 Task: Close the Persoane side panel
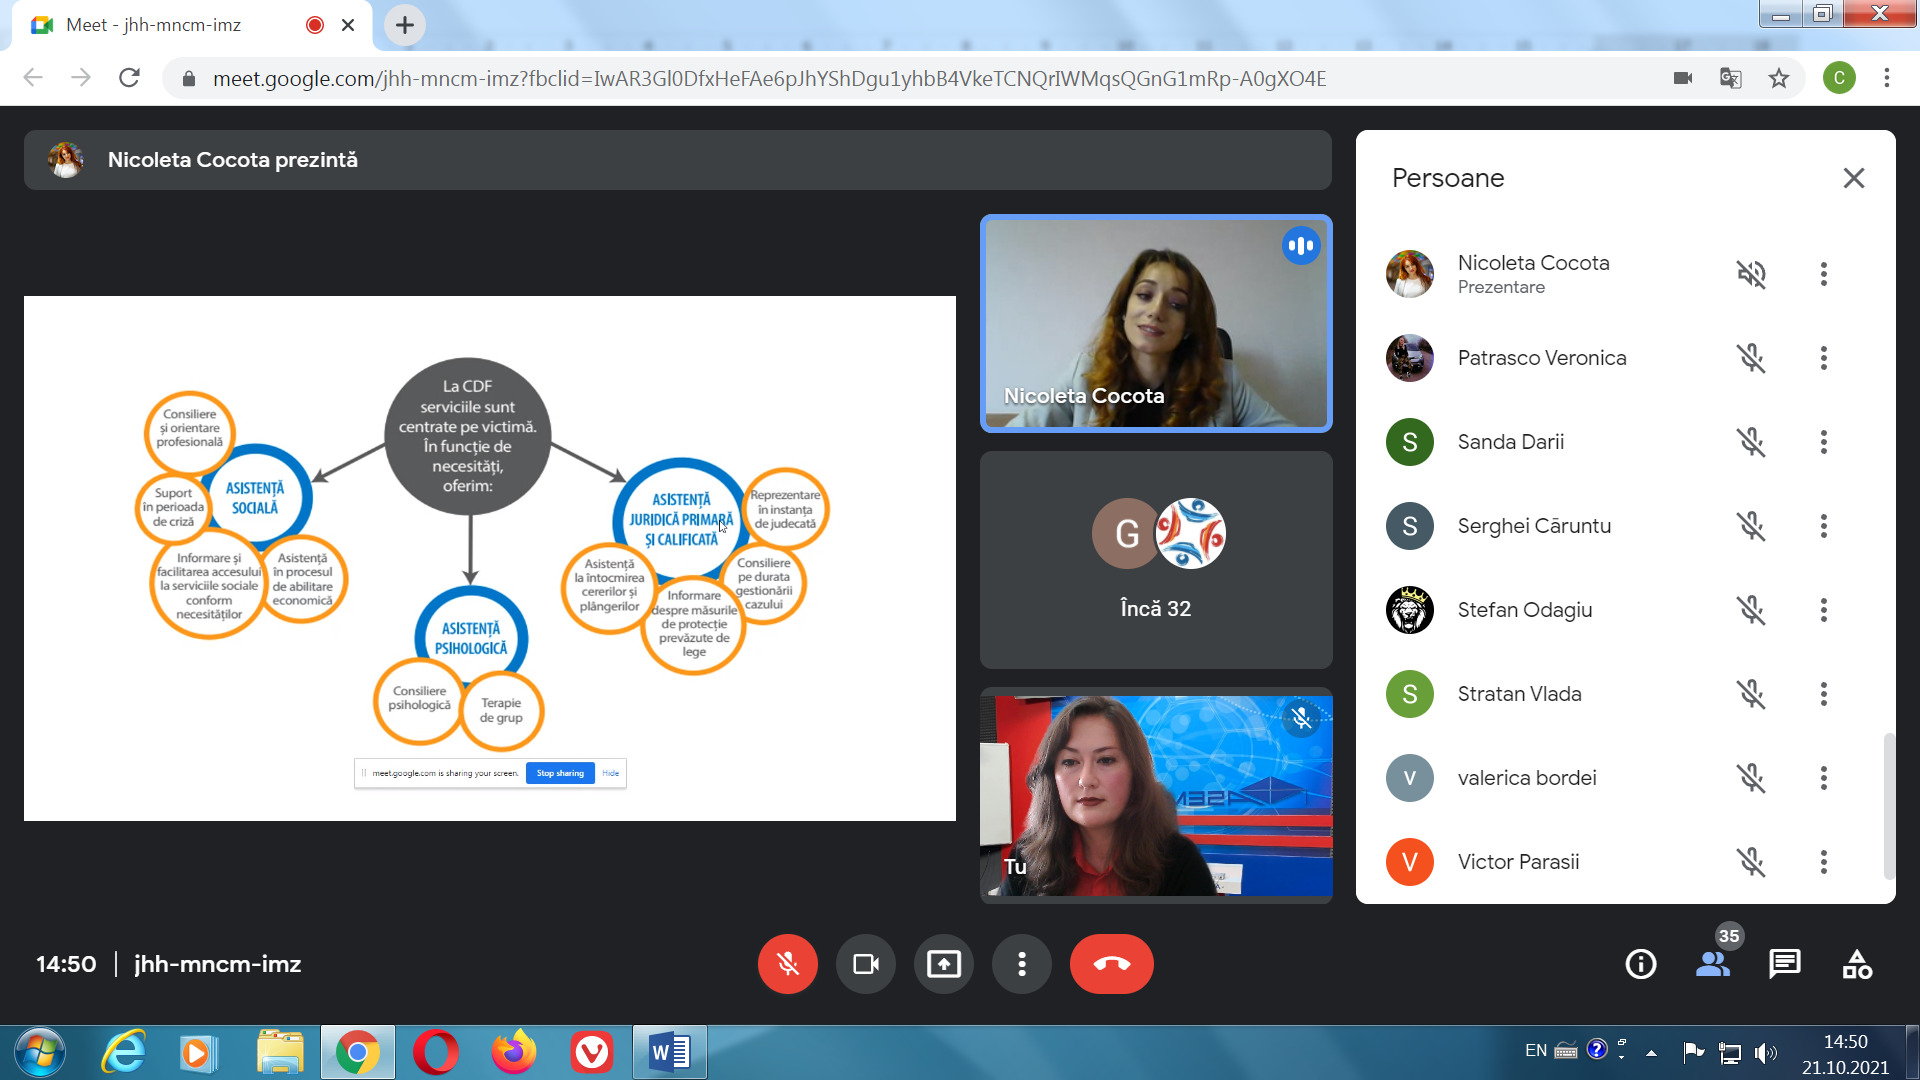[1853, 178]
